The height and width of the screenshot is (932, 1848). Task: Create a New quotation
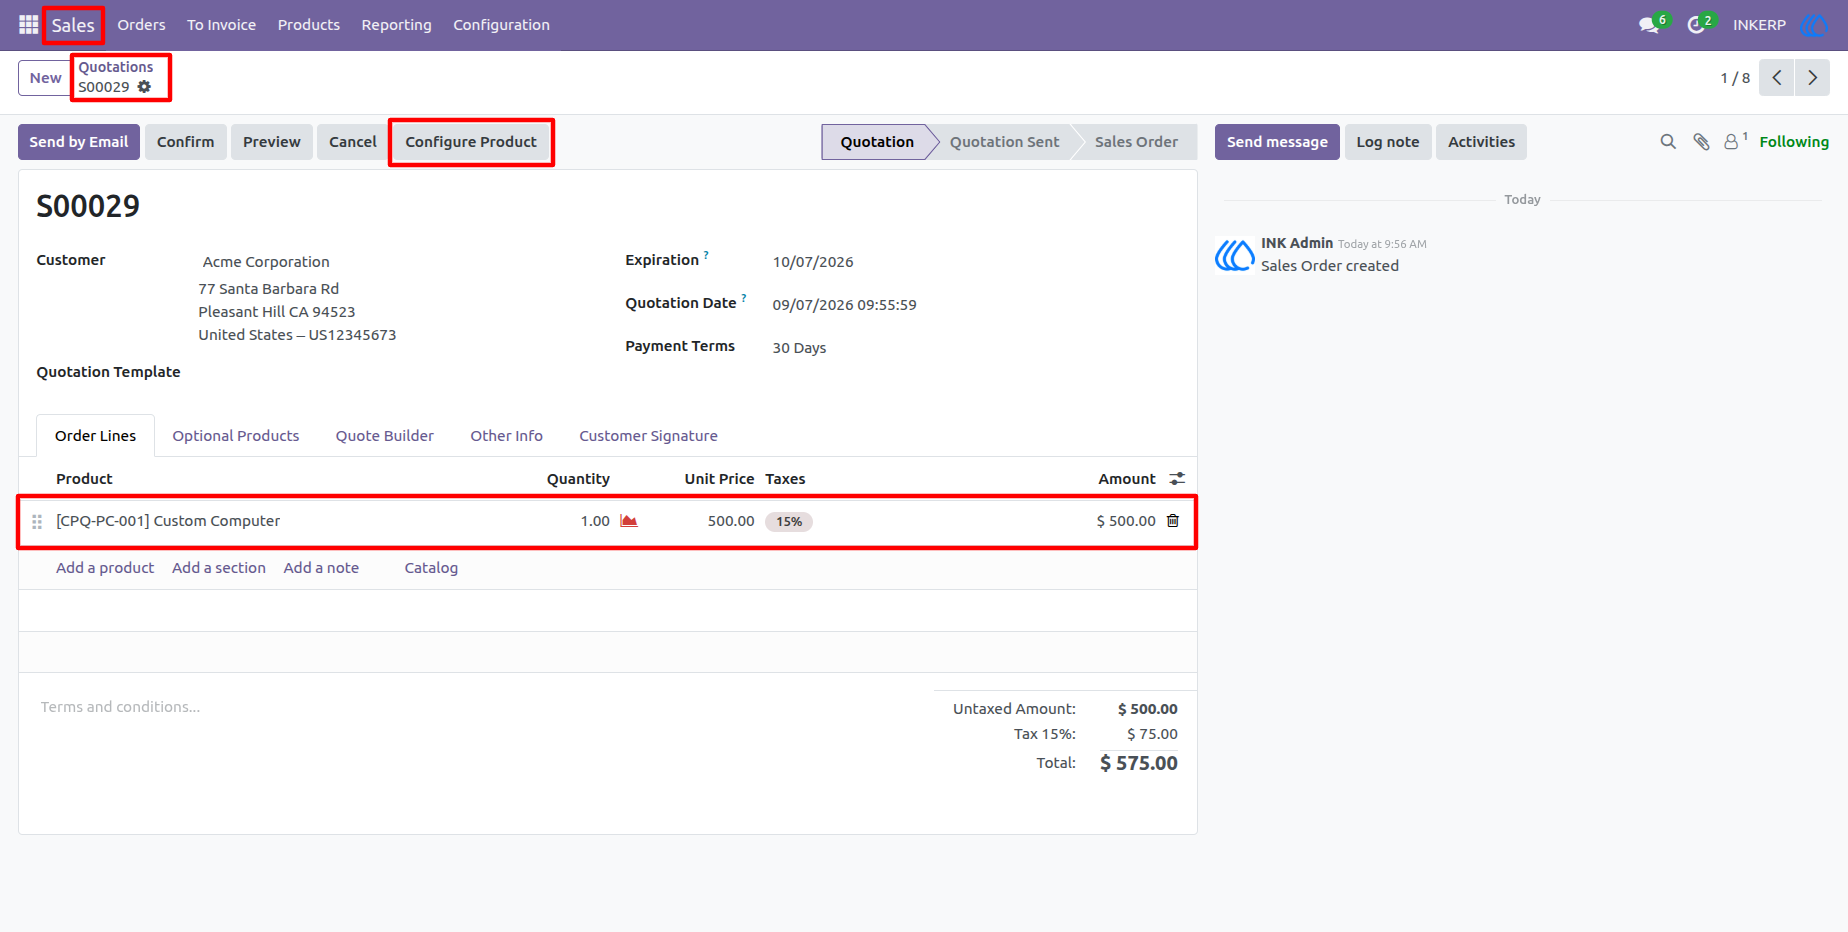pos(45,78)
